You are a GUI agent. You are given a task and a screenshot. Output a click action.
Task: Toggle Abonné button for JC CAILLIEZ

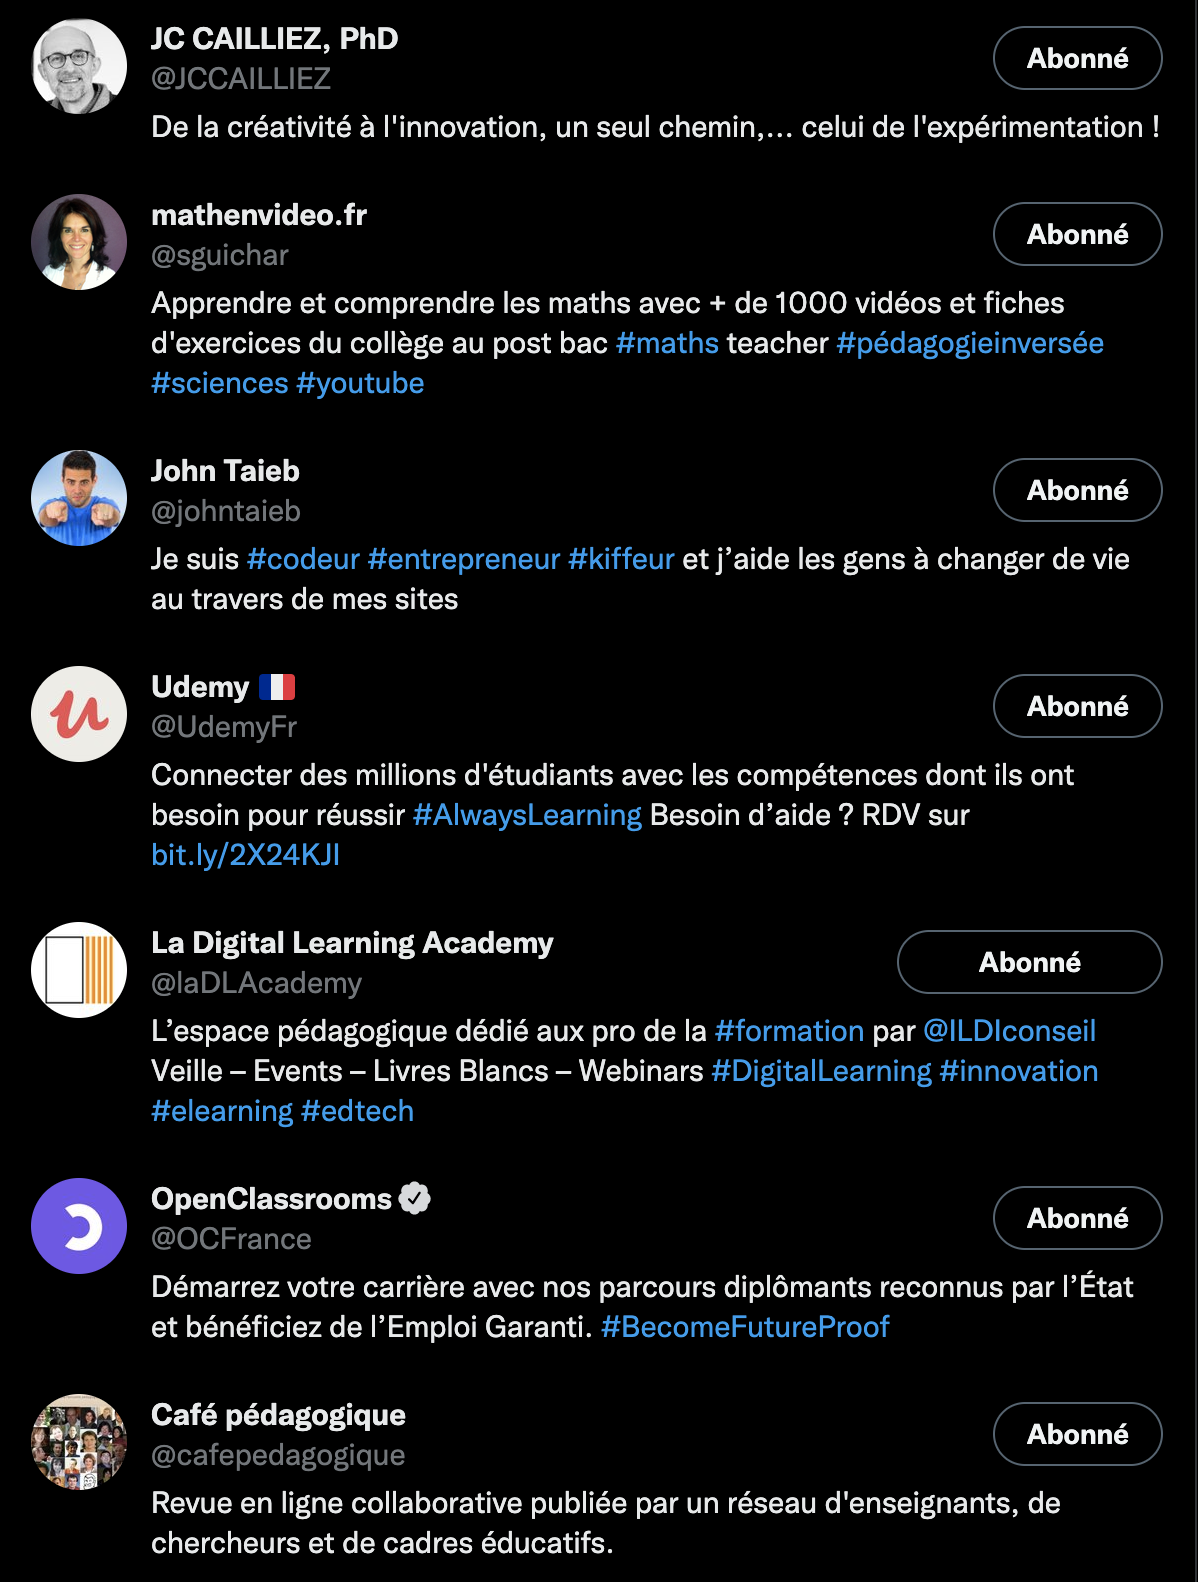coord(1077,58)
